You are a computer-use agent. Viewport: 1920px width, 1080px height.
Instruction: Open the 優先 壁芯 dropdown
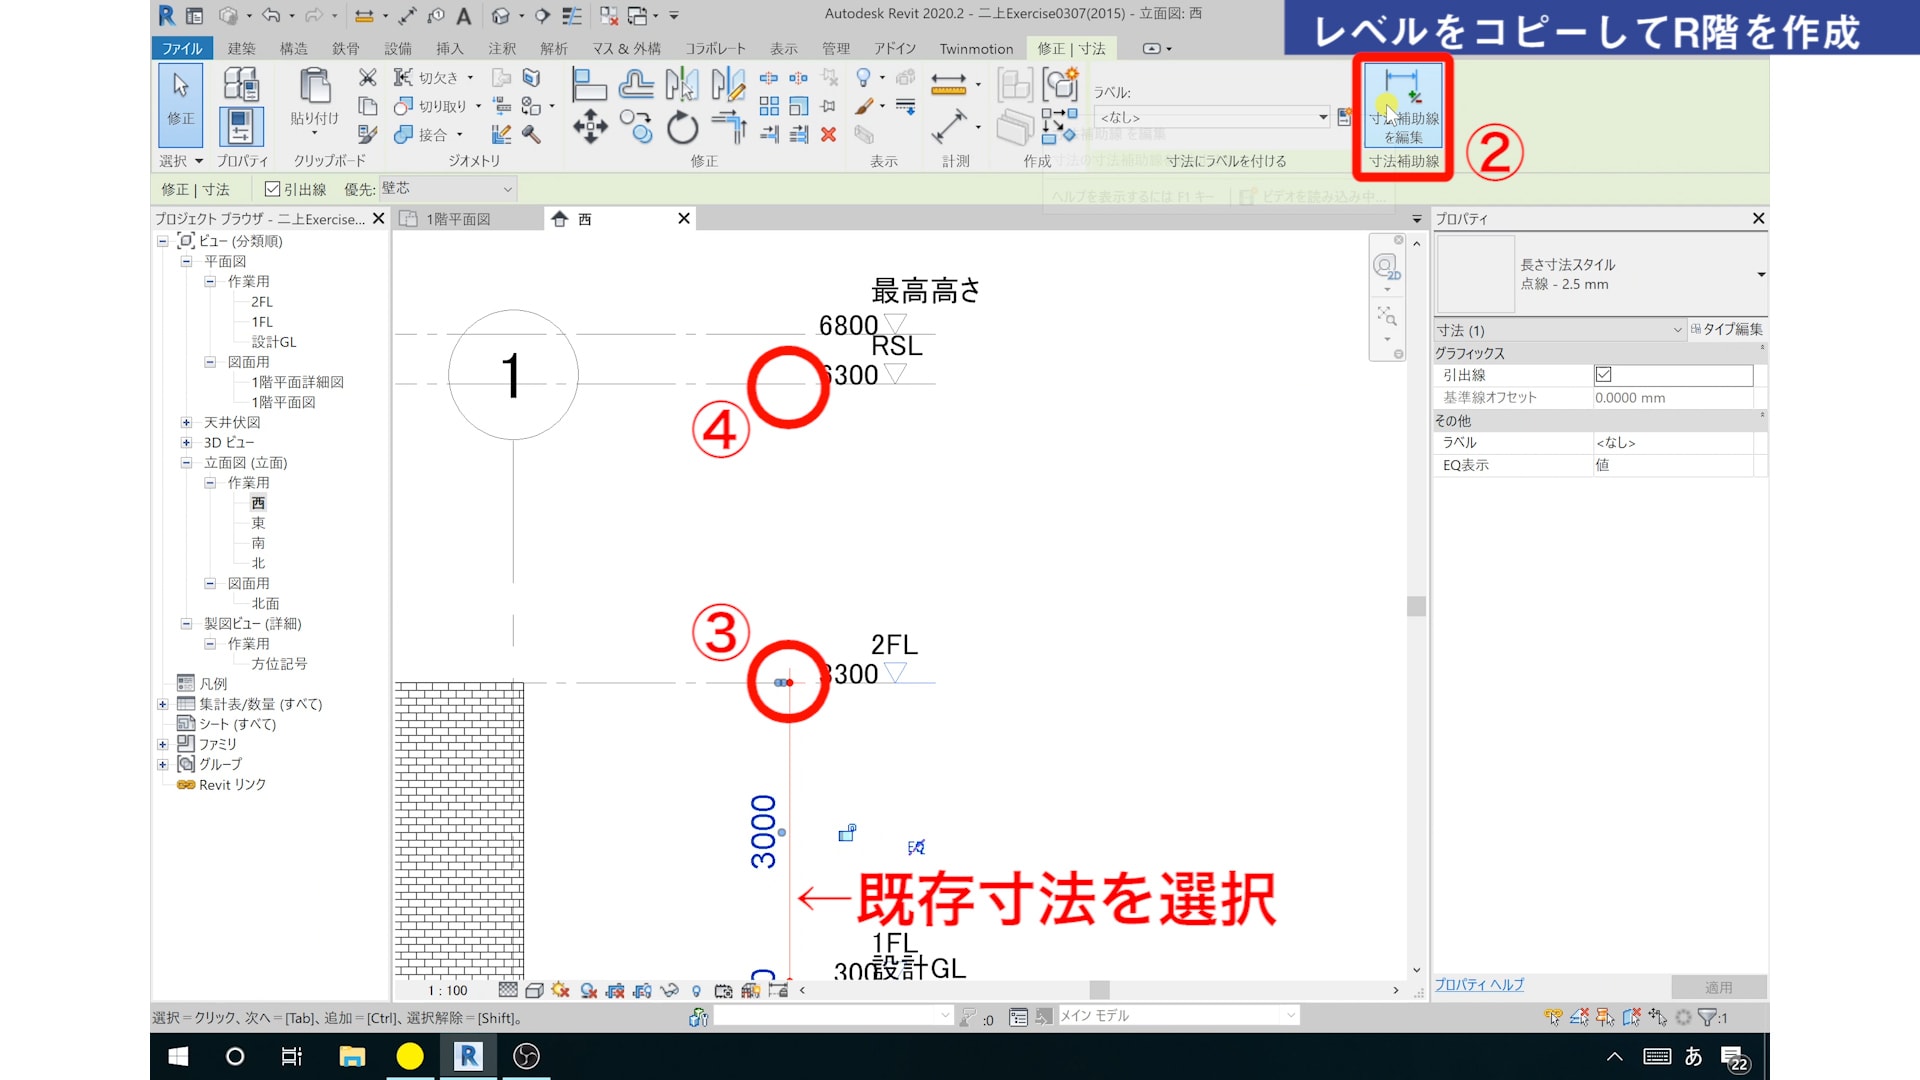[x=447, y=189]
